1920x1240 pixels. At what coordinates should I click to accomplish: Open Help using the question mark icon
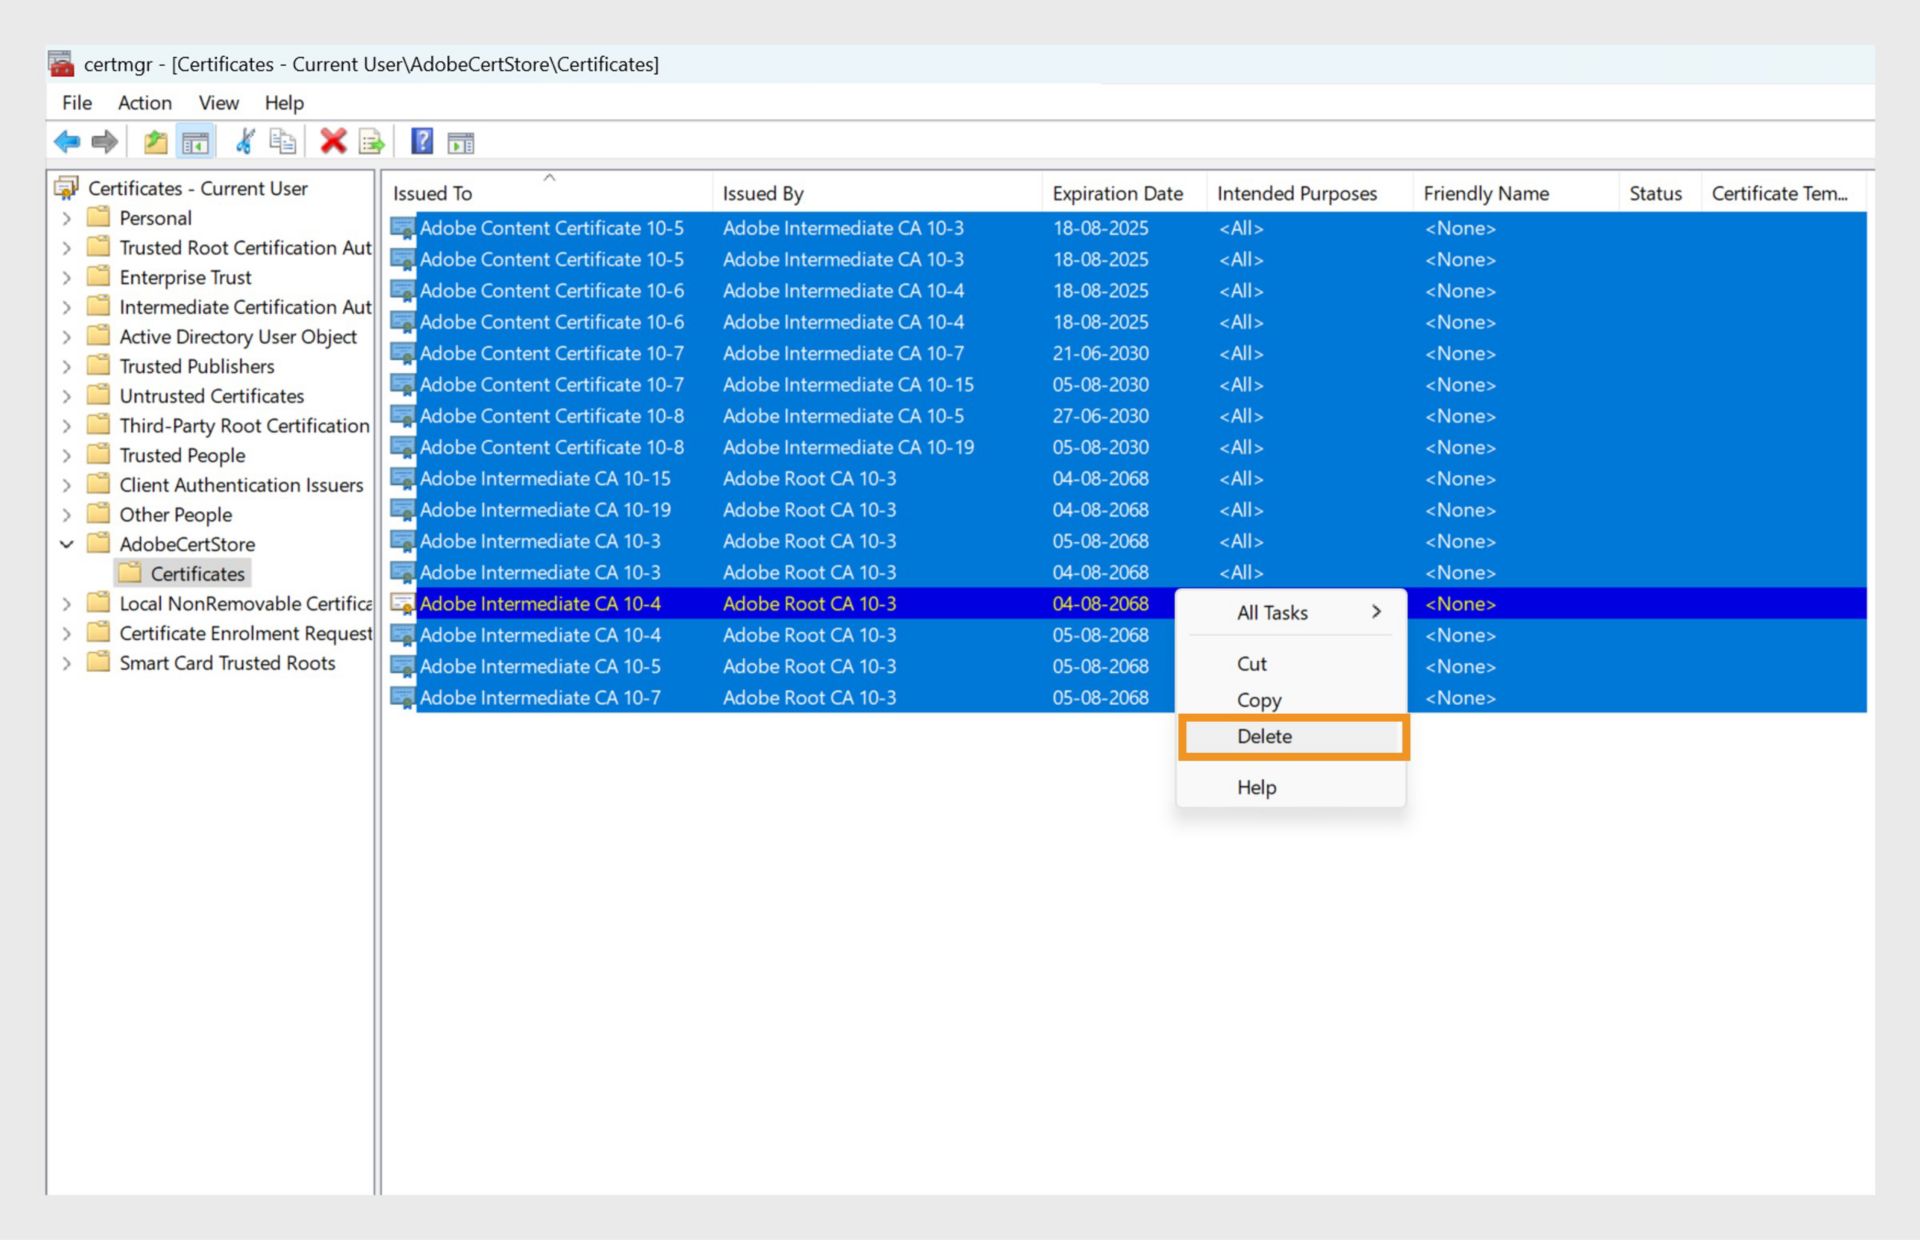coord(422,141)
